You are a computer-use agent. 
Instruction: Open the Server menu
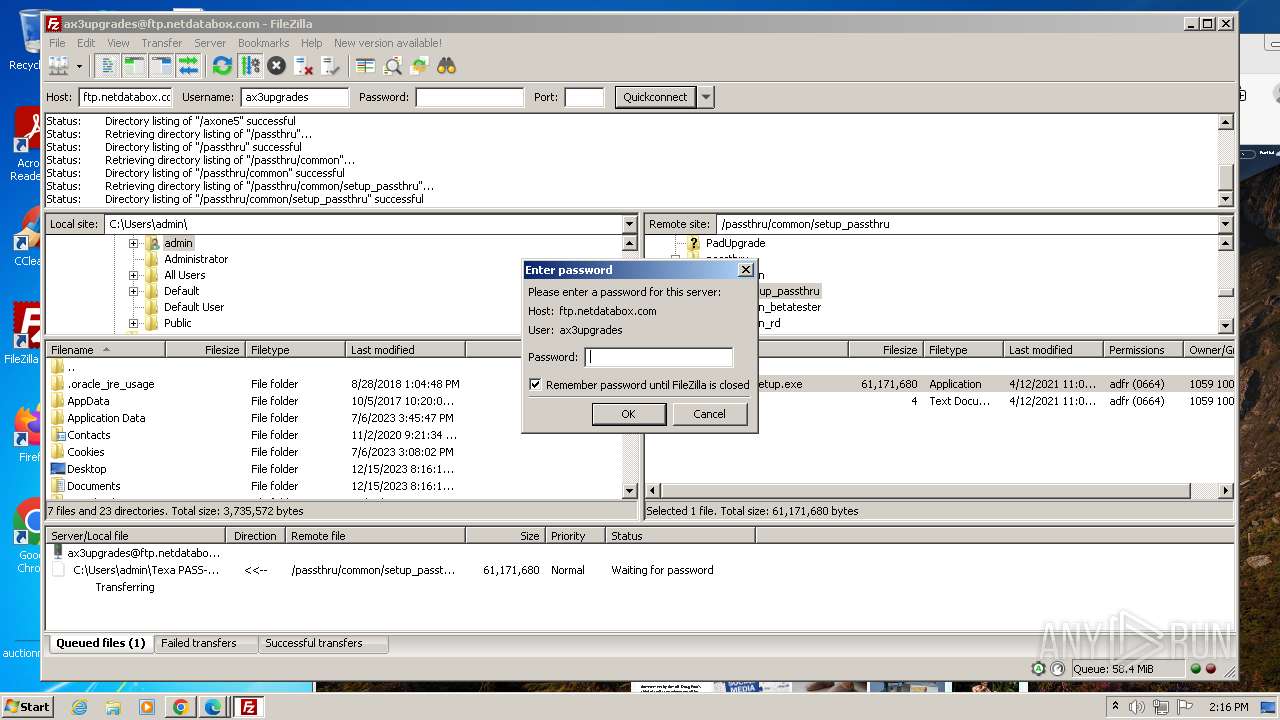coord(210,43)
